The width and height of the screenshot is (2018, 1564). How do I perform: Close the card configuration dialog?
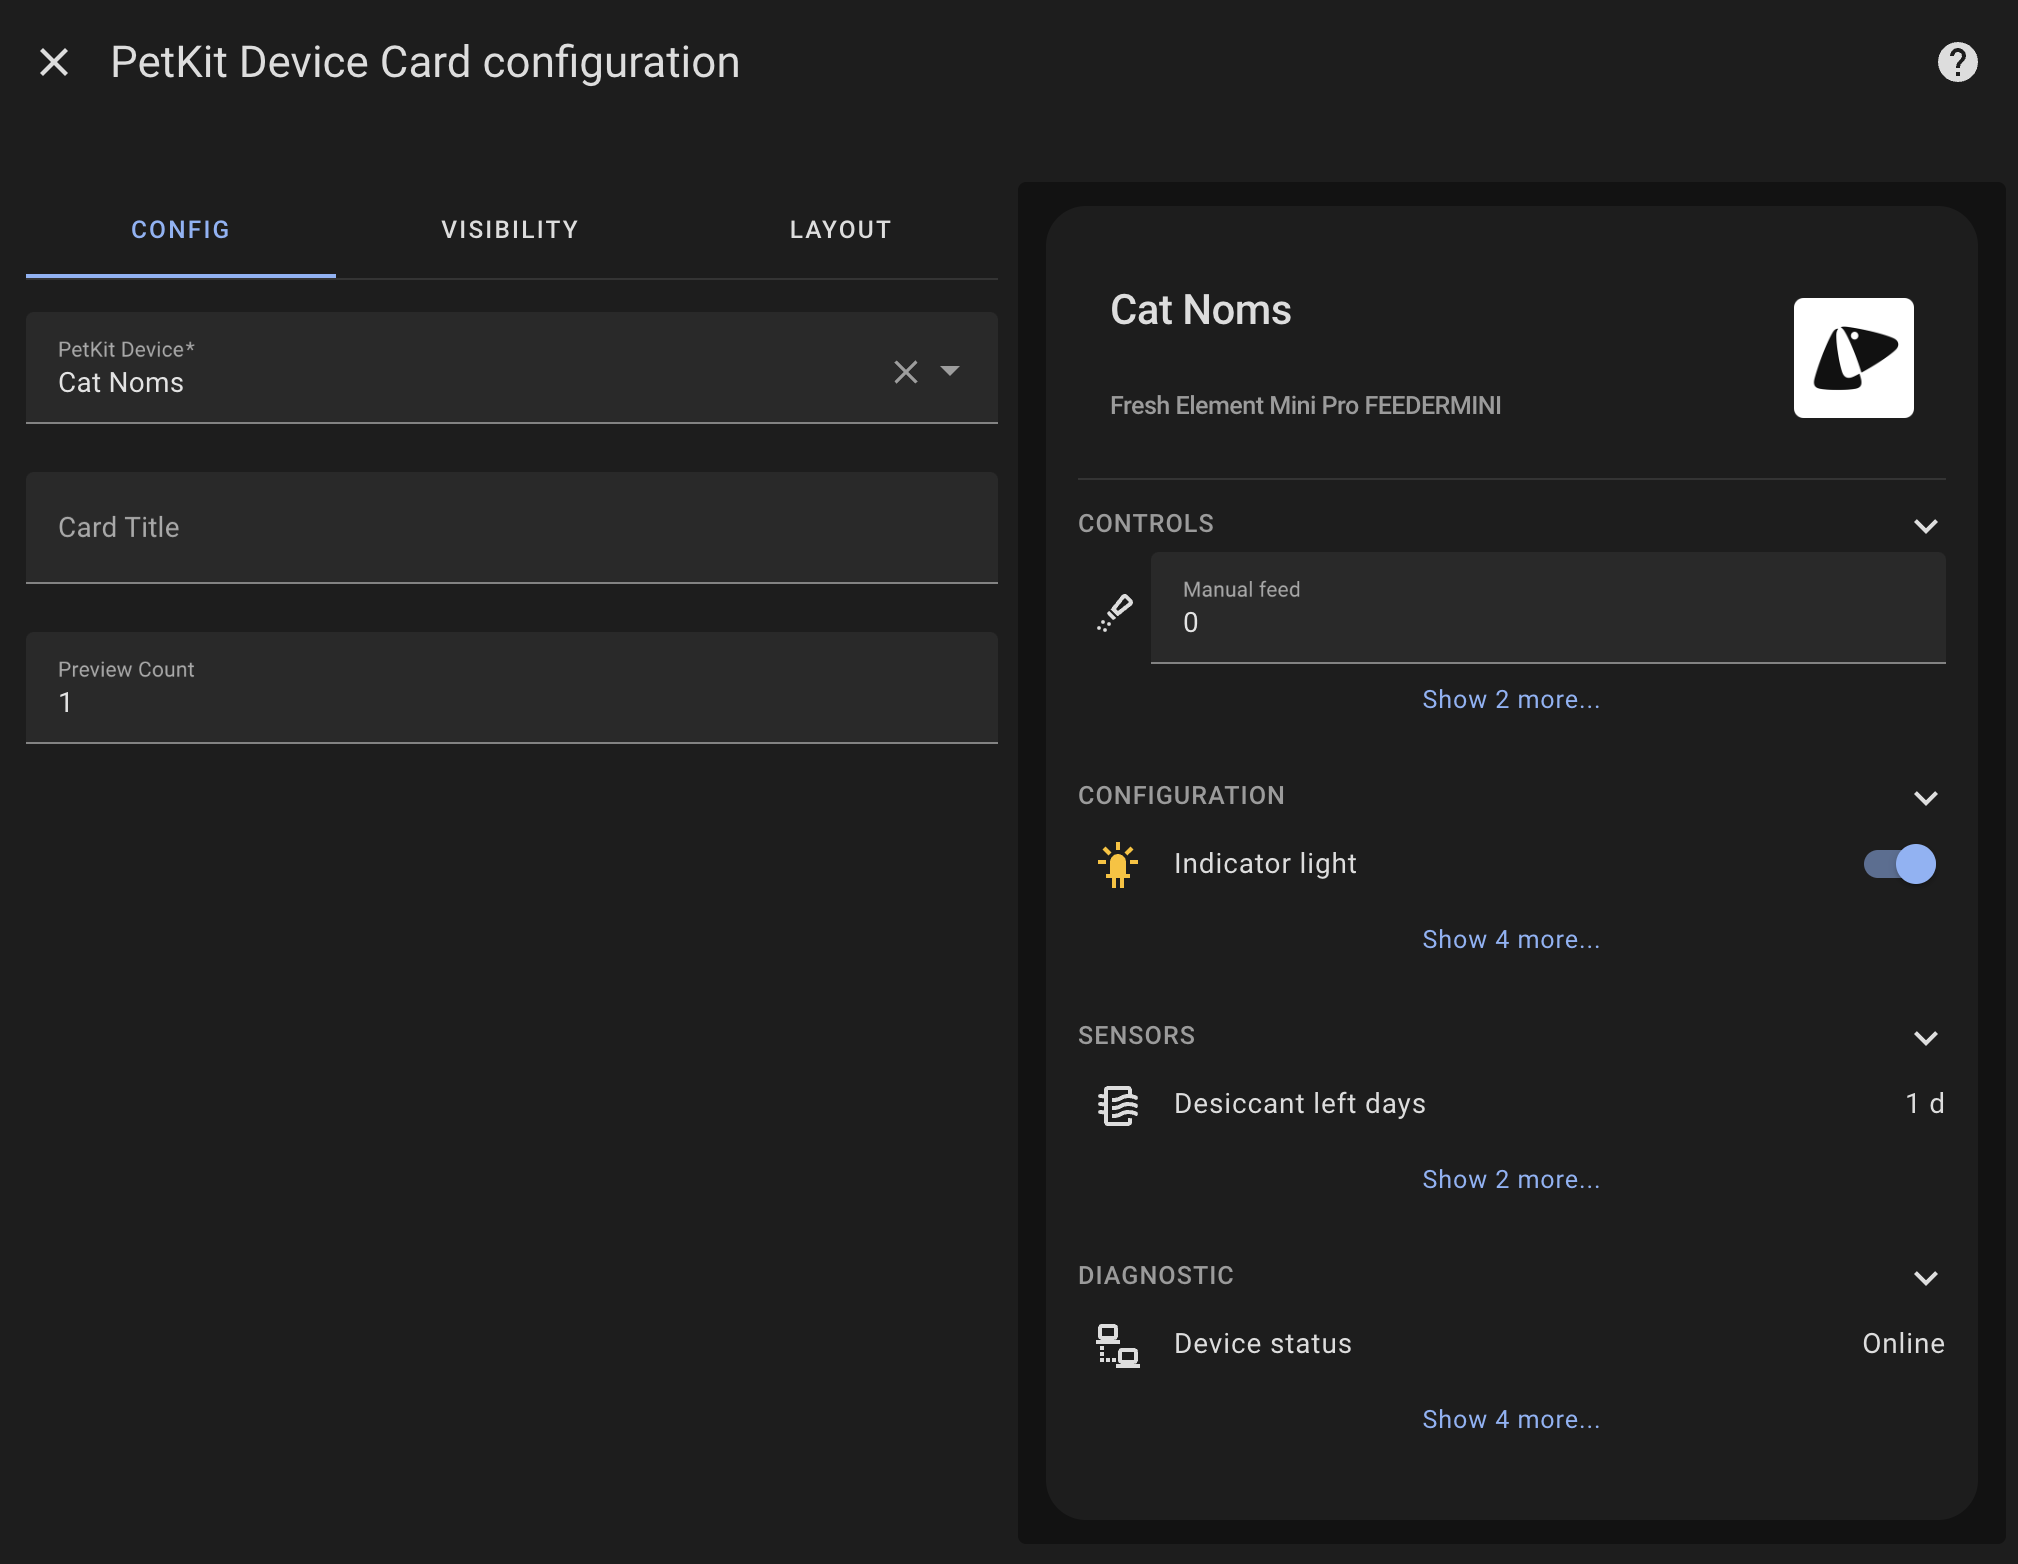point(54,62)
